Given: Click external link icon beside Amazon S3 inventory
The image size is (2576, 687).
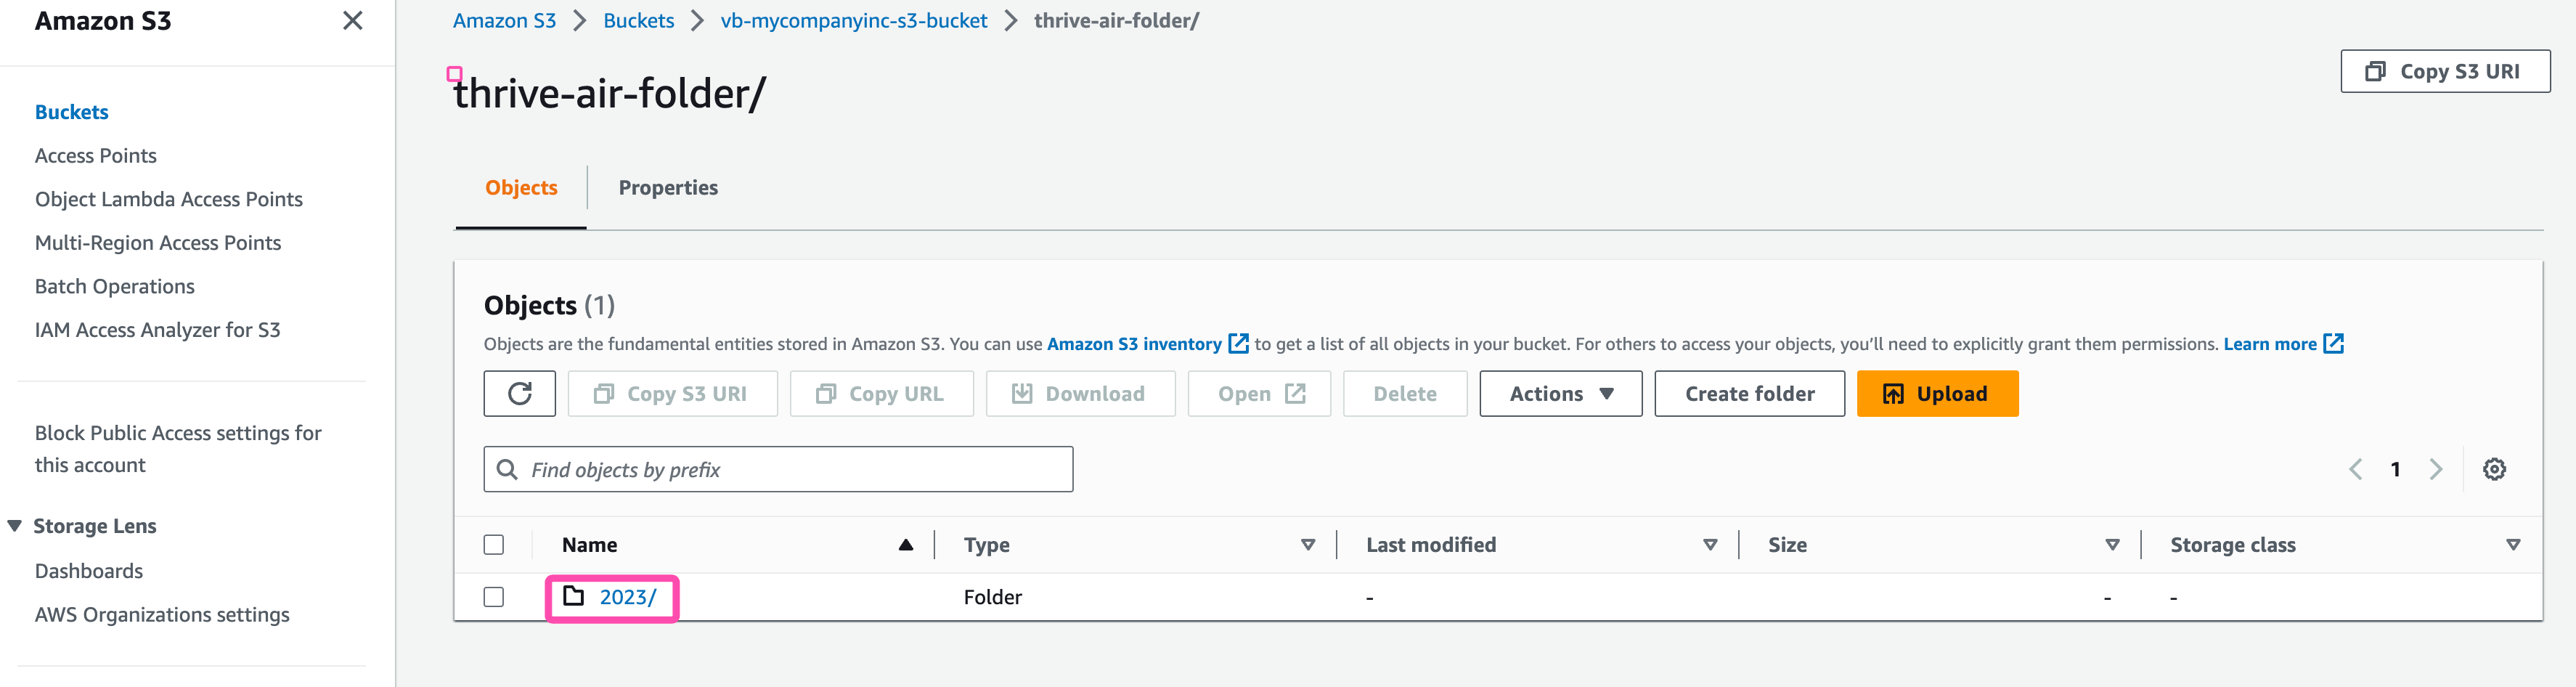Looking at the screenshot, I should [x=1238, y=344].
